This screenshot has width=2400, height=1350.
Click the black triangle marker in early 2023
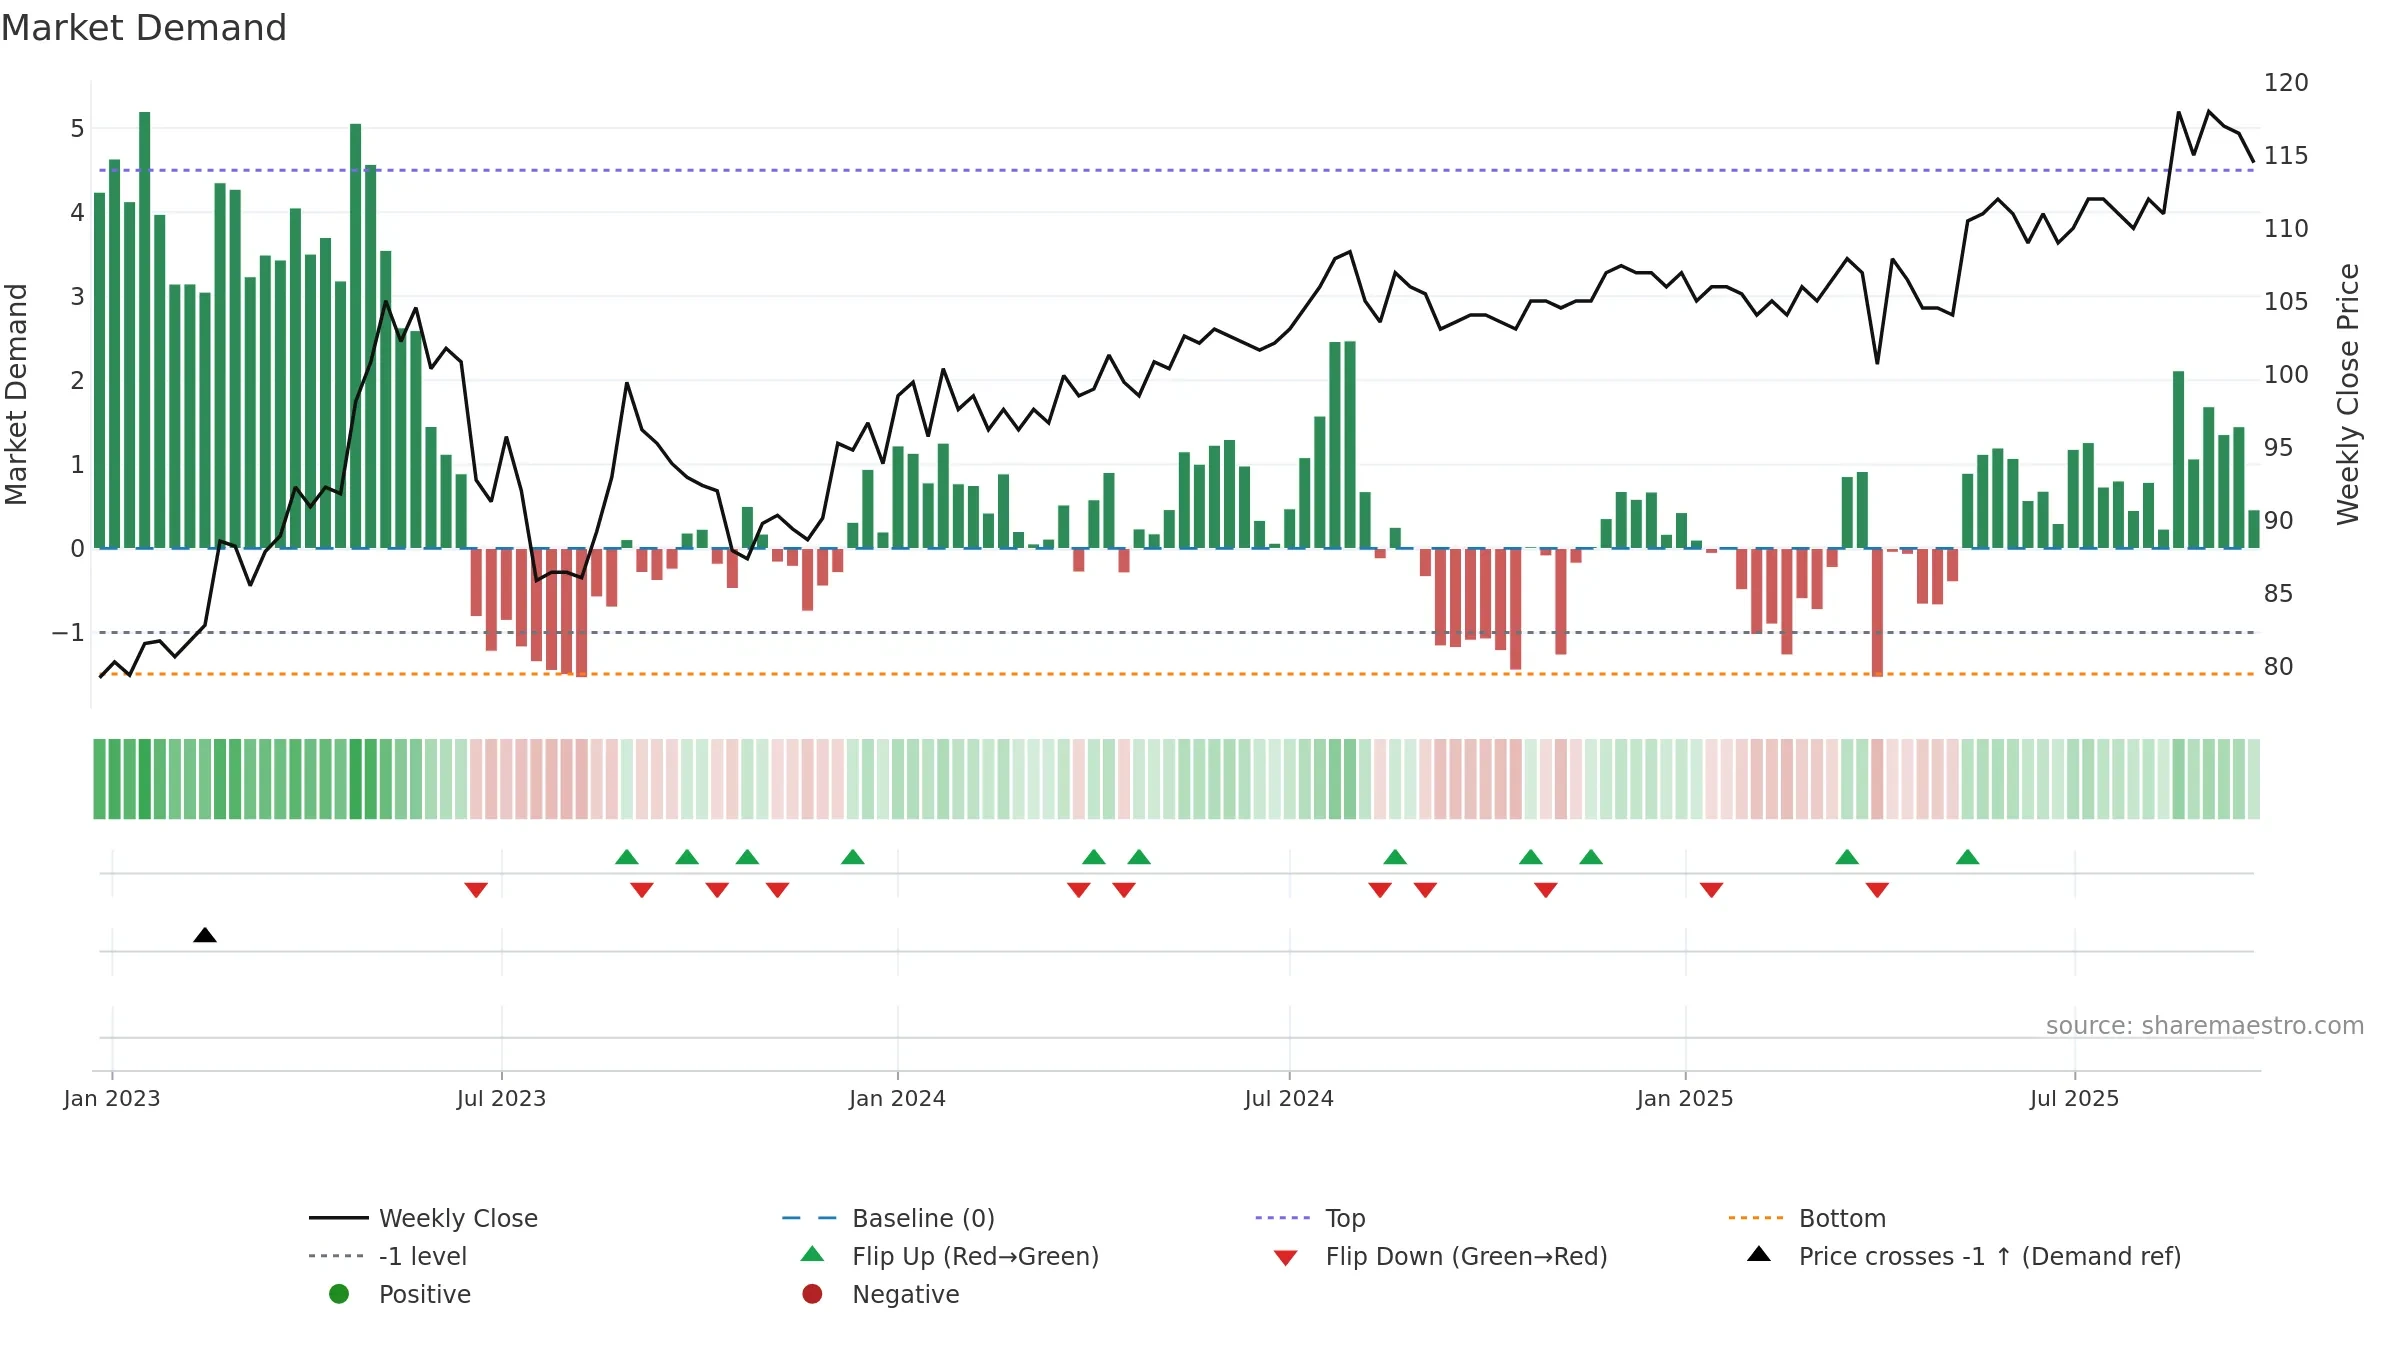[205, 935]
